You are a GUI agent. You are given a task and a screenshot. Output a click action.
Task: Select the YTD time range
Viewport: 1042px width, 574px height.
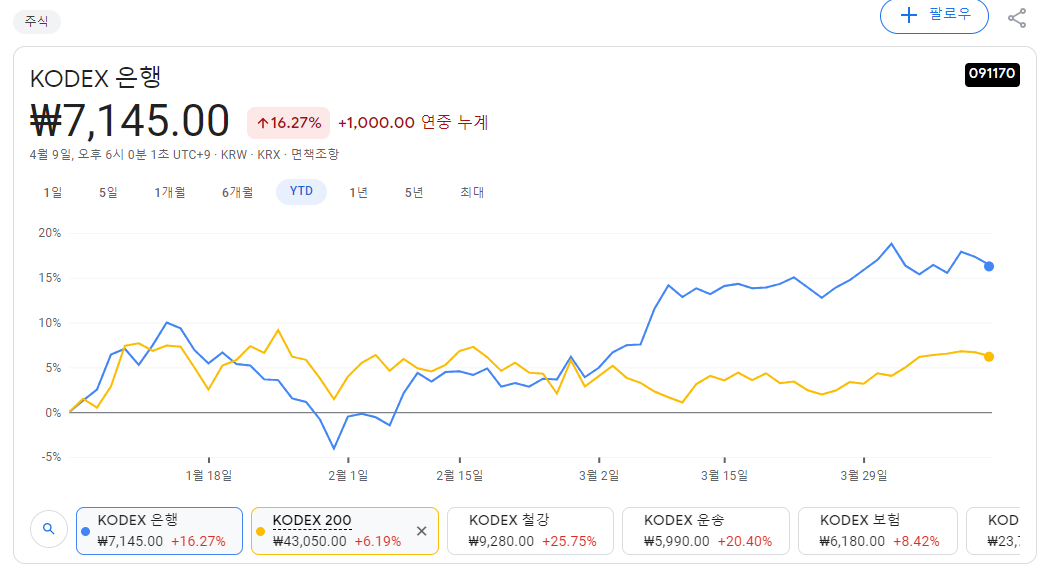[301, 191]
